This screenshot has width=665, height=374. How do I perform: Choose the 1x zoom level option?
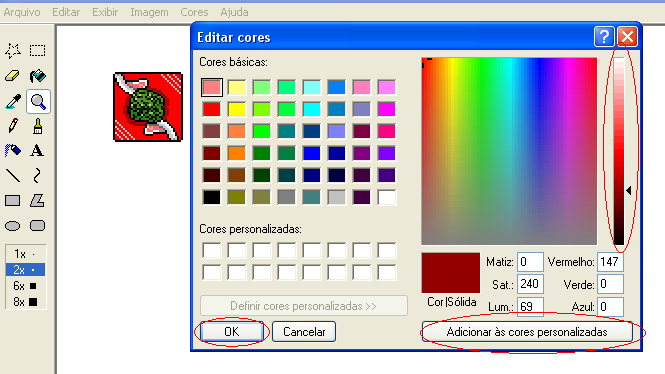pos(25,254)
